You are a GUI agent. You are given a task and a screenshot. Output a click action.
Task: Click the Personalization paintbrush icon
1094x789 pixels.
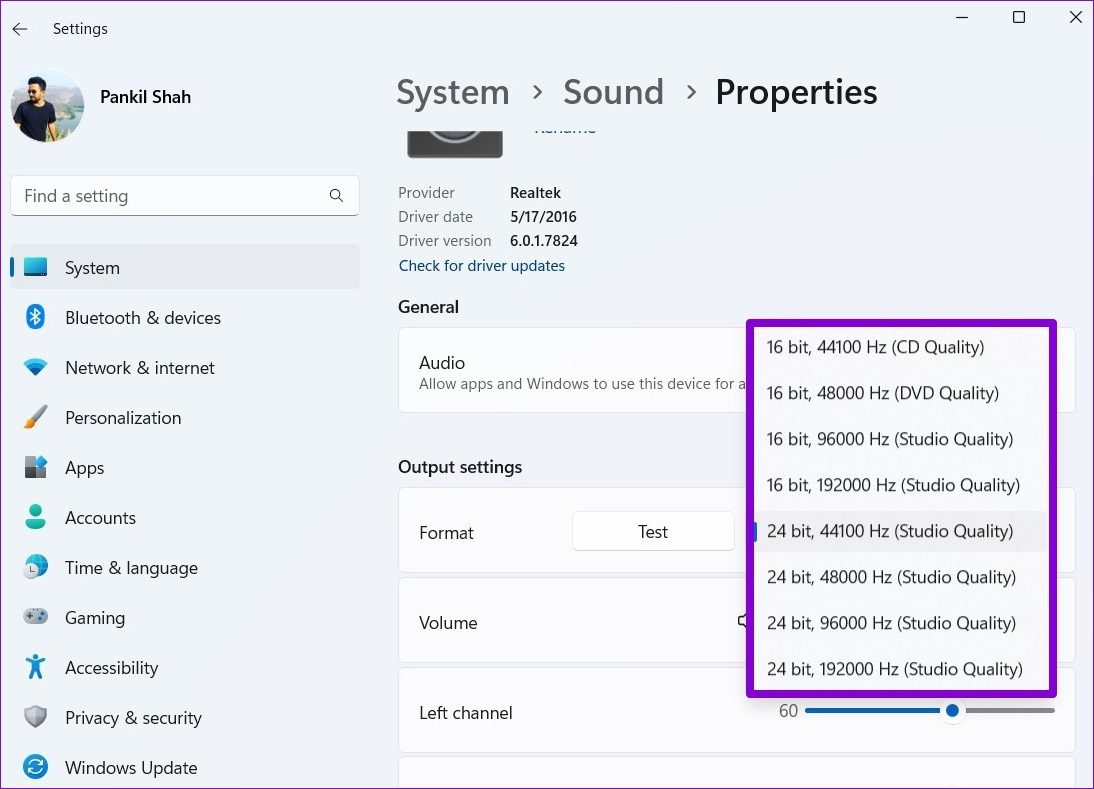pos(36,418)
